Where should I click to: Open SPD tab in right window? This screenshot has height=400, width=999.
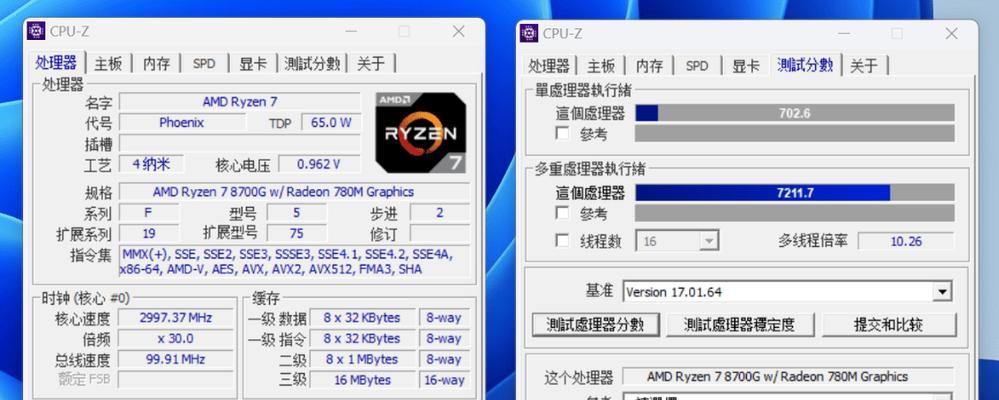click(697, 66)
